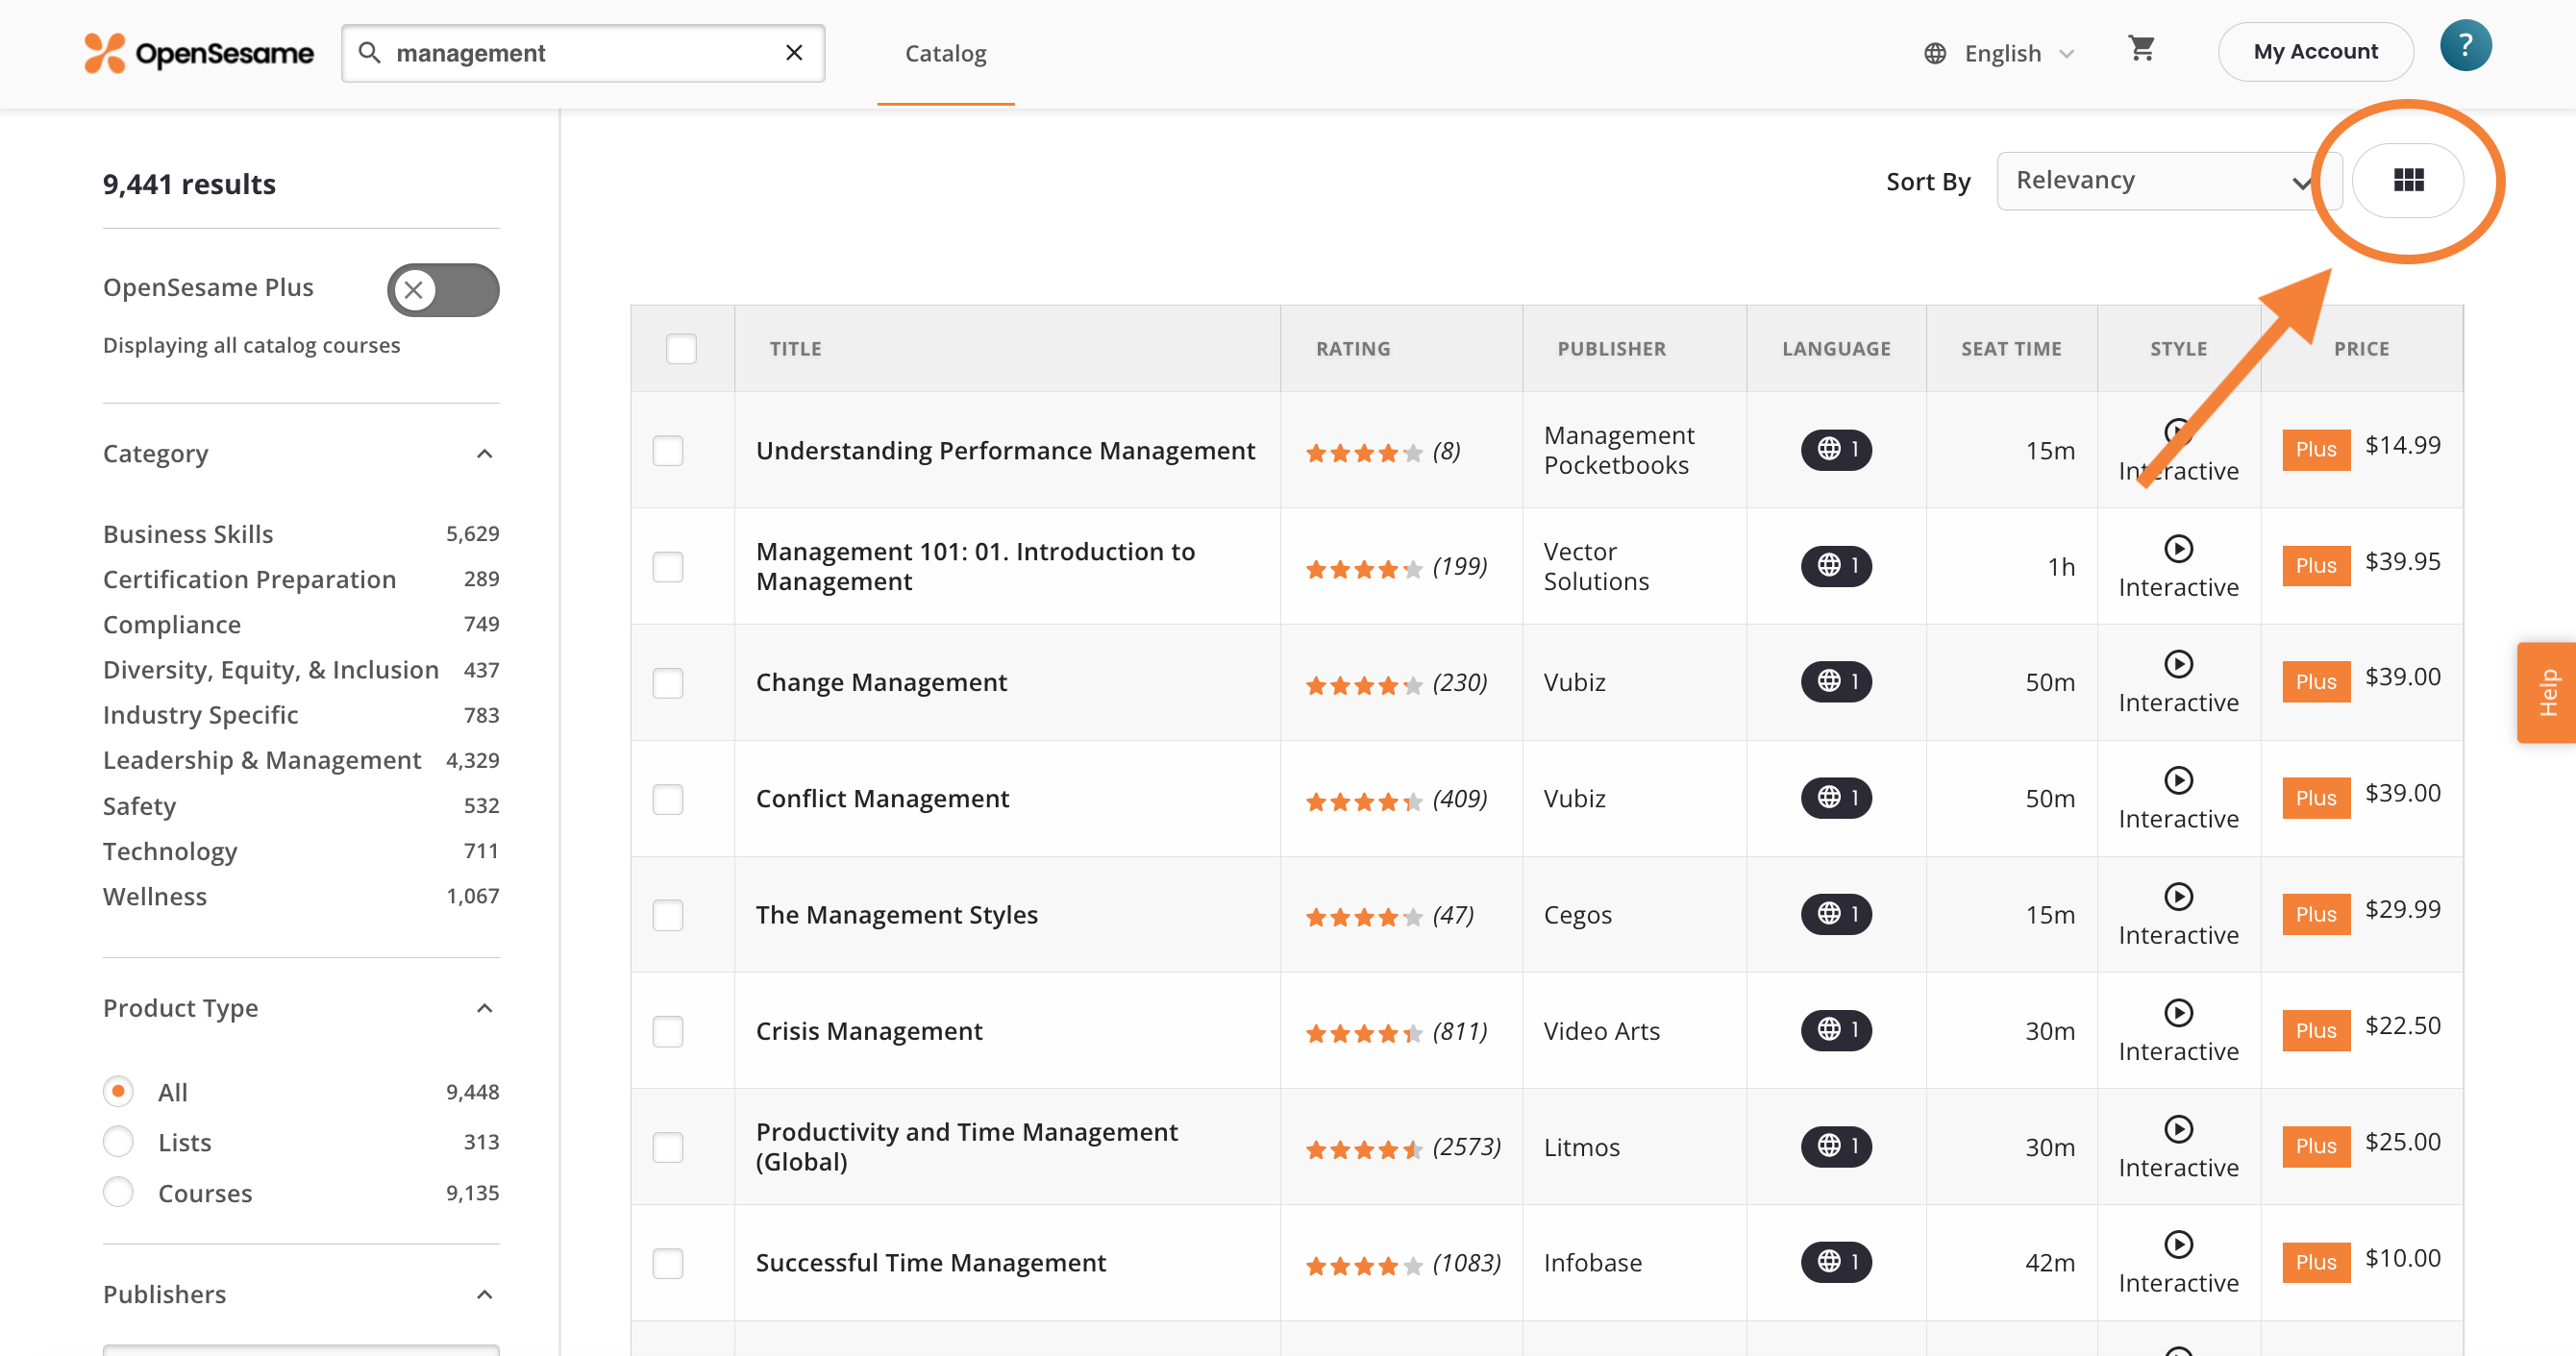Filter by Industry Specific category
This screenshot has width=2576, height=1356.
[x=201, y=715]
